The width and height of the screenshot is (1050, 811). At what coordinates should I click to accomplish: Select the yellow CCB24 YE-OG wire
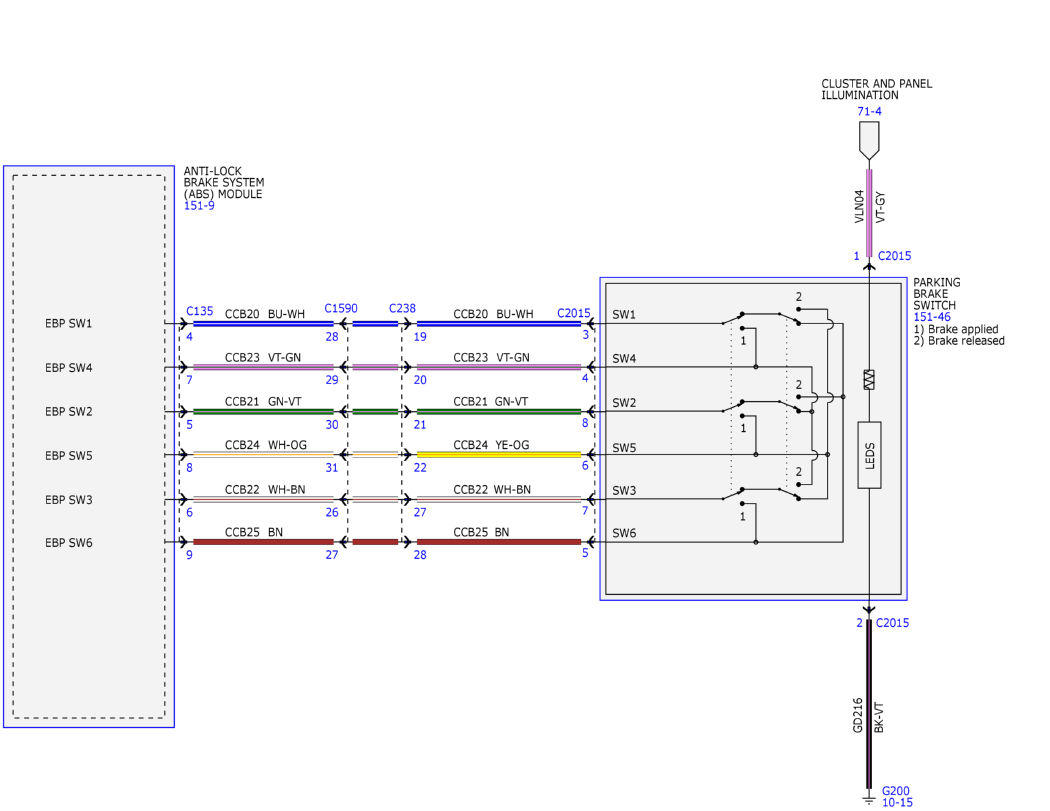(499, 455)
